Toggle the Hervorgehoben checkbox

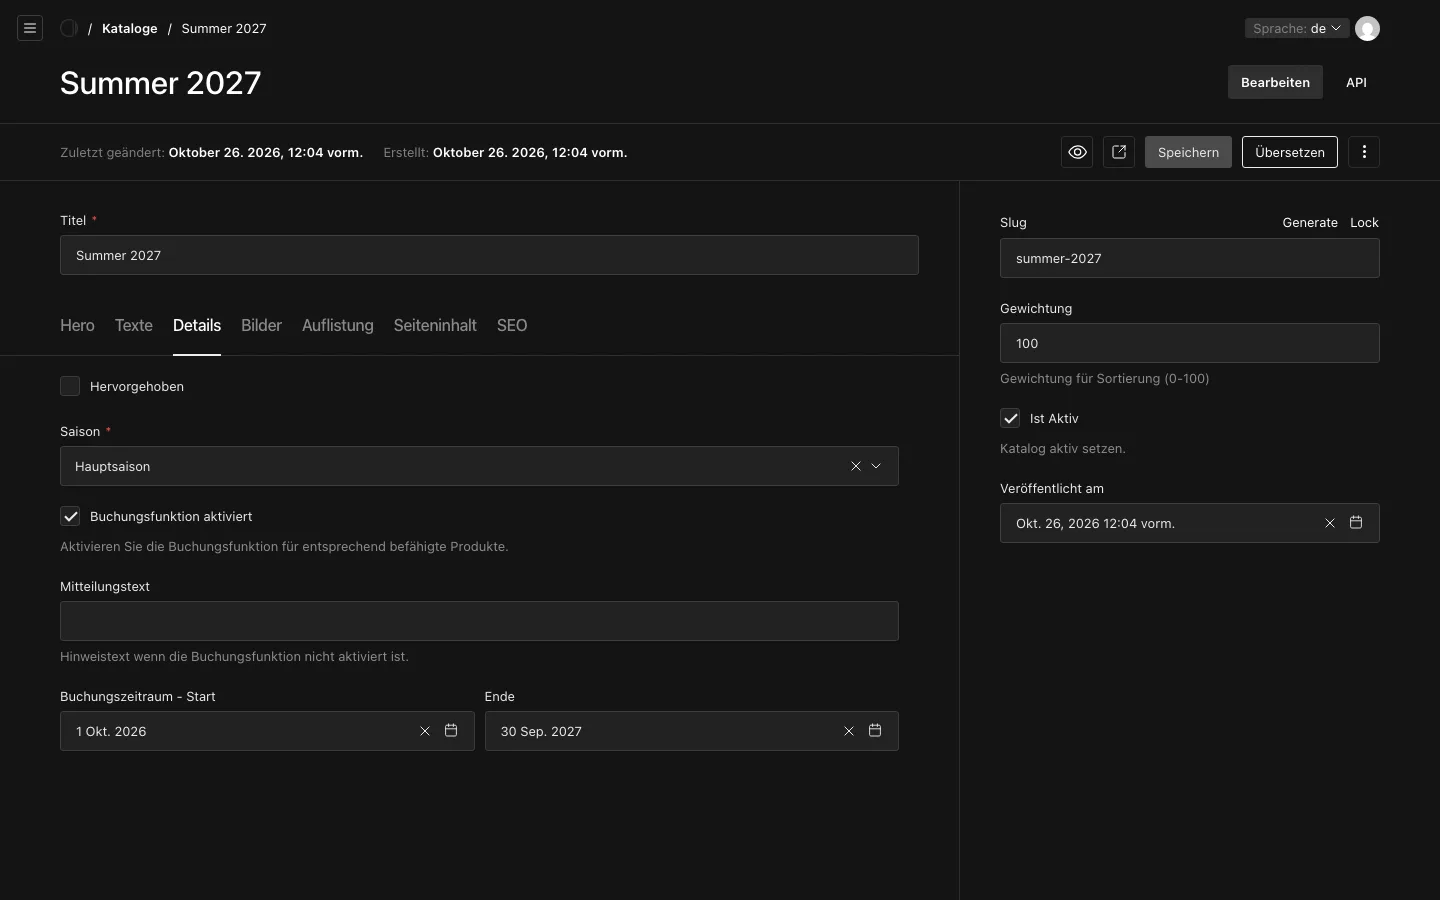[70, 386]
